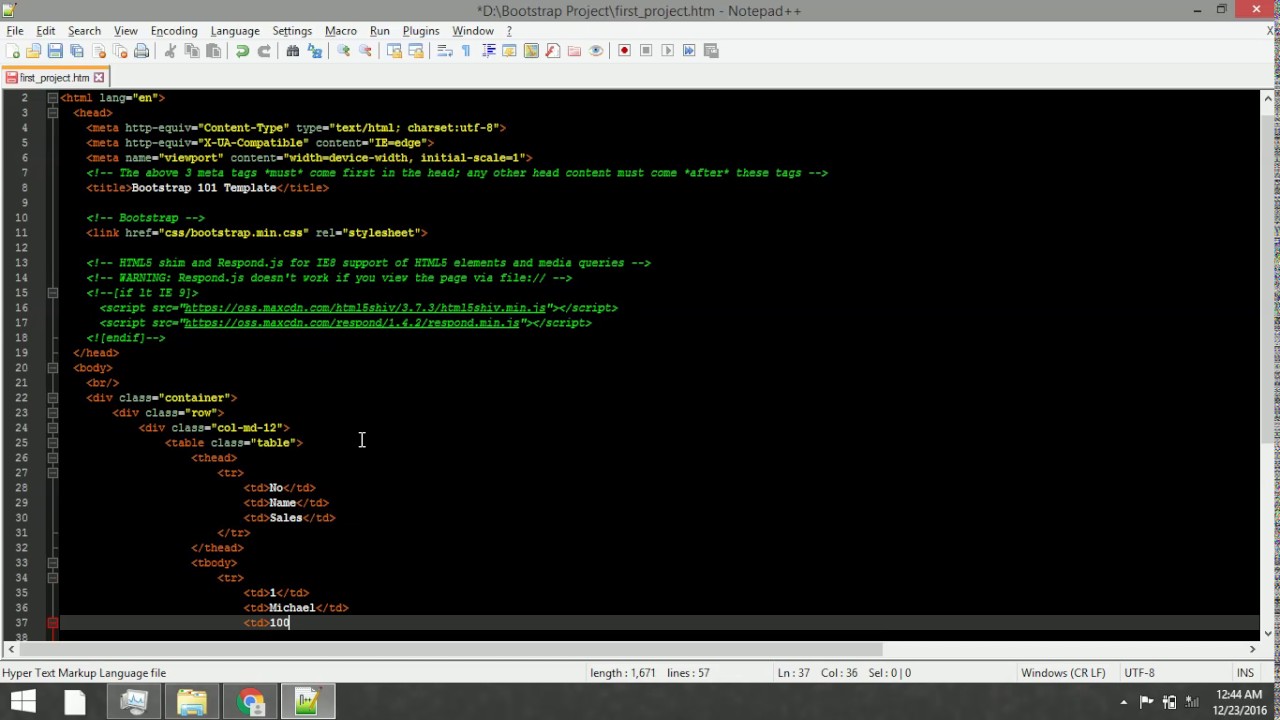This screenshot has height=720, width=1280.
Task: Open the ? help menu
Action: click(x=509, y=31)
